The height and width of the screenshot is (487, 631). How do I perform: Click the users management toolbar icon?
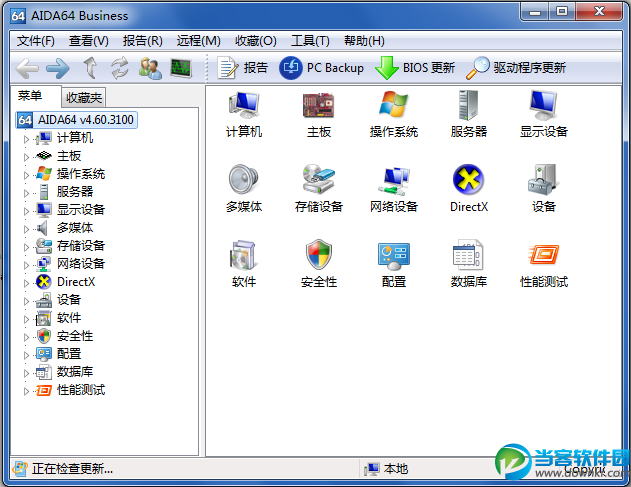(x=150, y=68)
